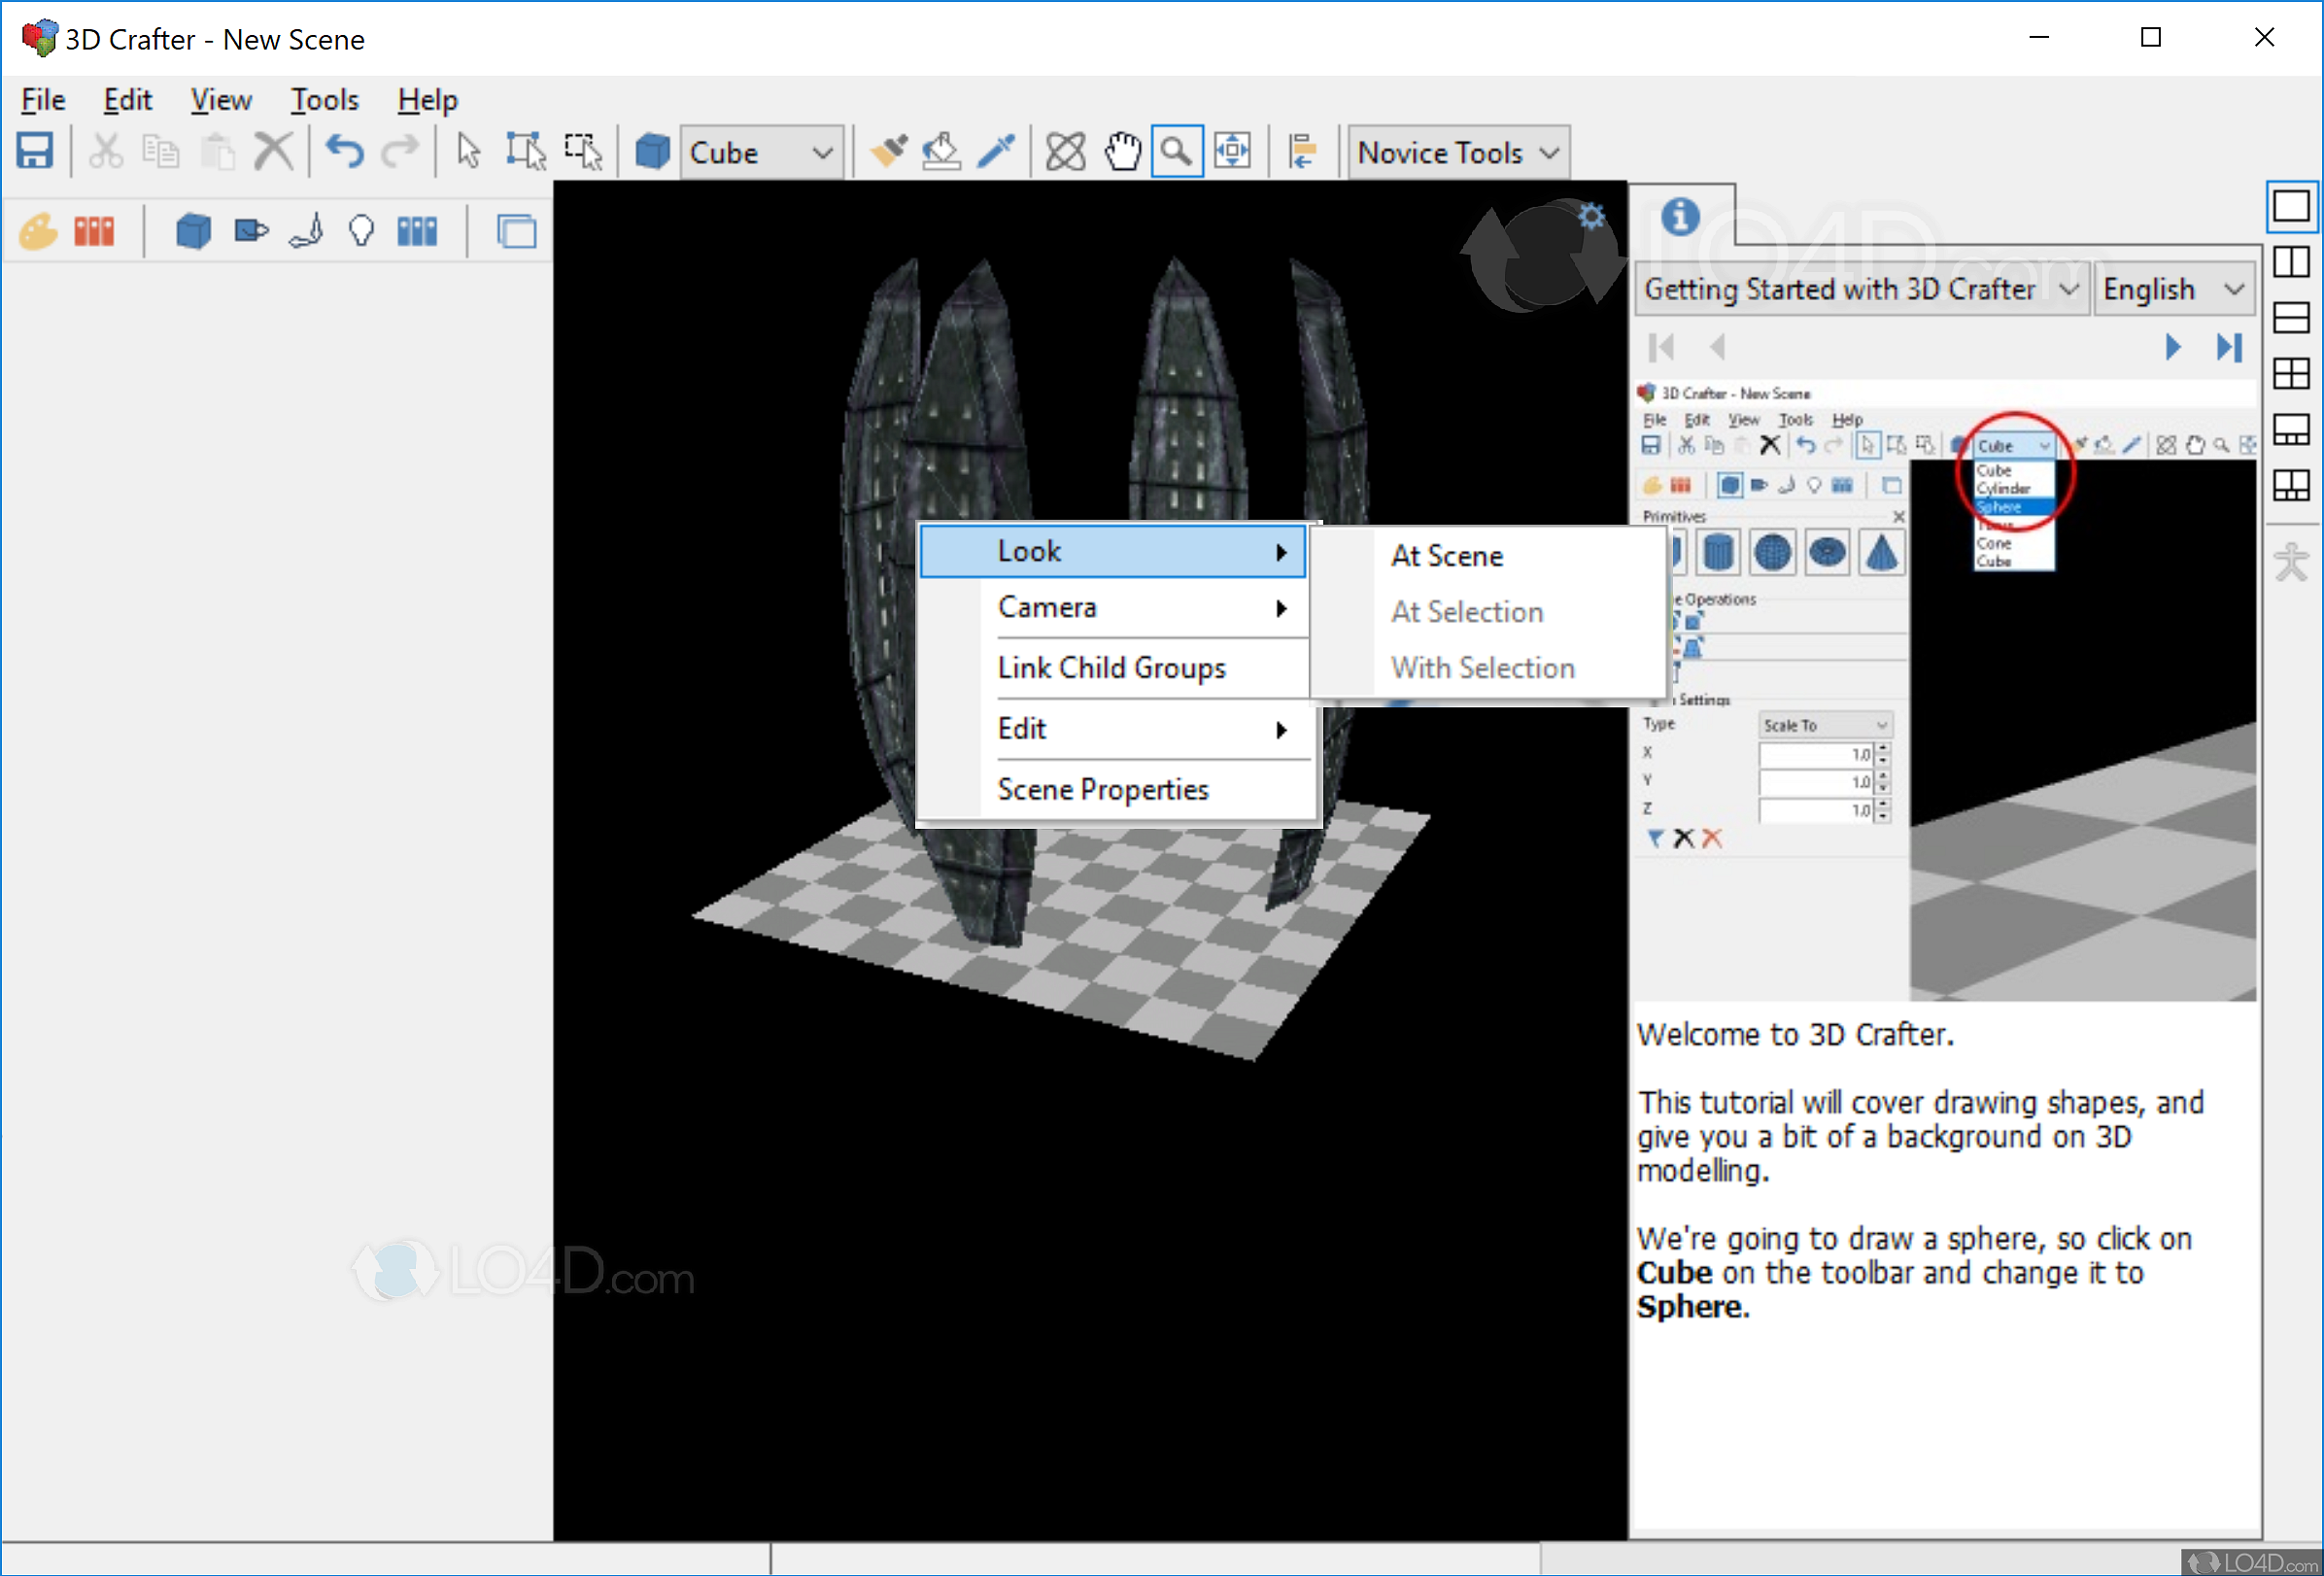Viewport: 2324px width, 1576px height.
Task: Undo the last action
Action: pos(343,150)
